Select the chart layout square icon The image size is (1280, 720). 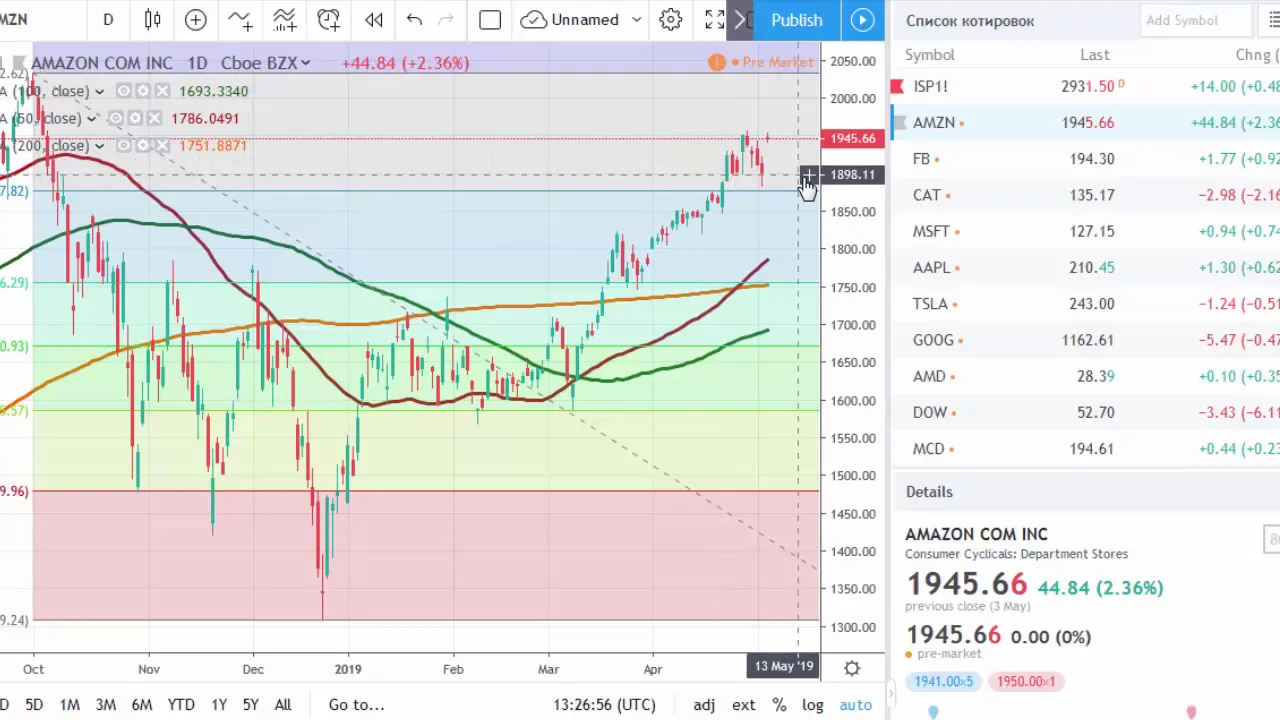[x=490, y=19]
